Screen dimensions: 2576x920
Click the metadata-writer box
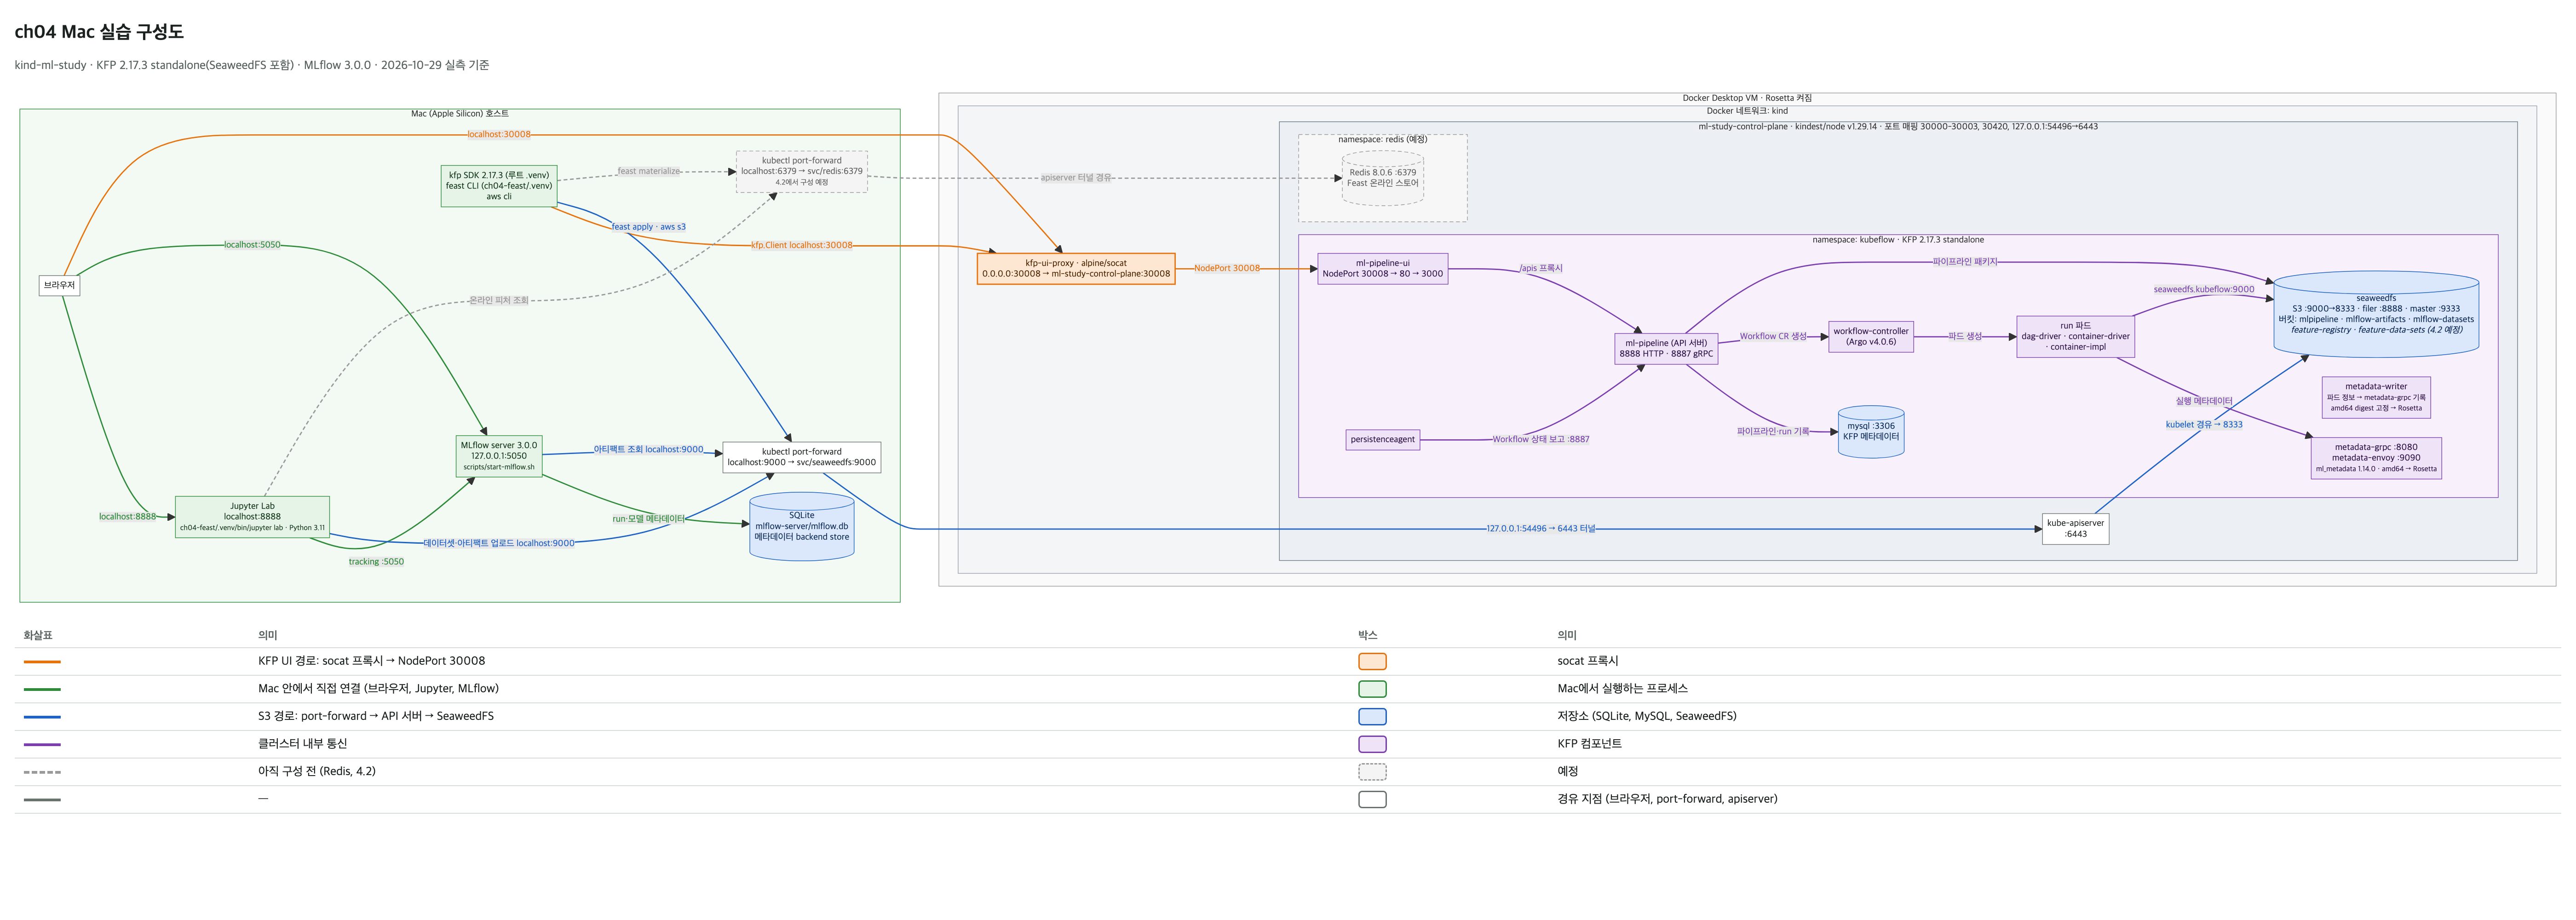pos(2376,397)
